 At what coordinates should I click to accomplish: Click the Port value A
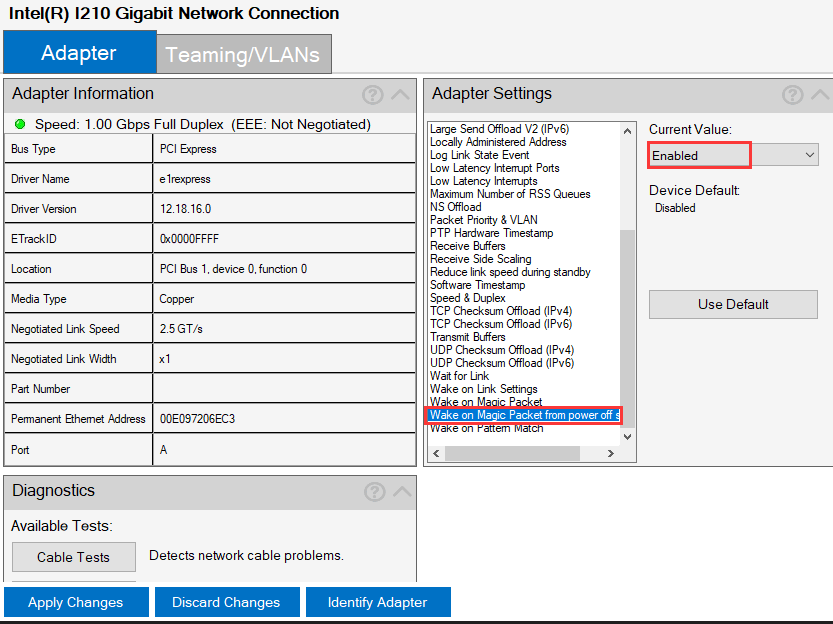[x=164, y=450]
